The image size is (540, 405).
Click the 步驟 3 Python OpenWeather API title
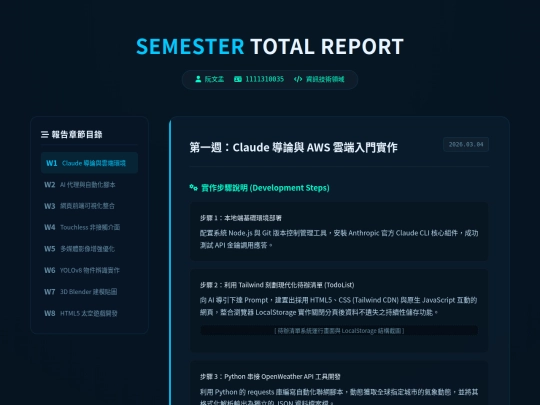coord(270,377)
